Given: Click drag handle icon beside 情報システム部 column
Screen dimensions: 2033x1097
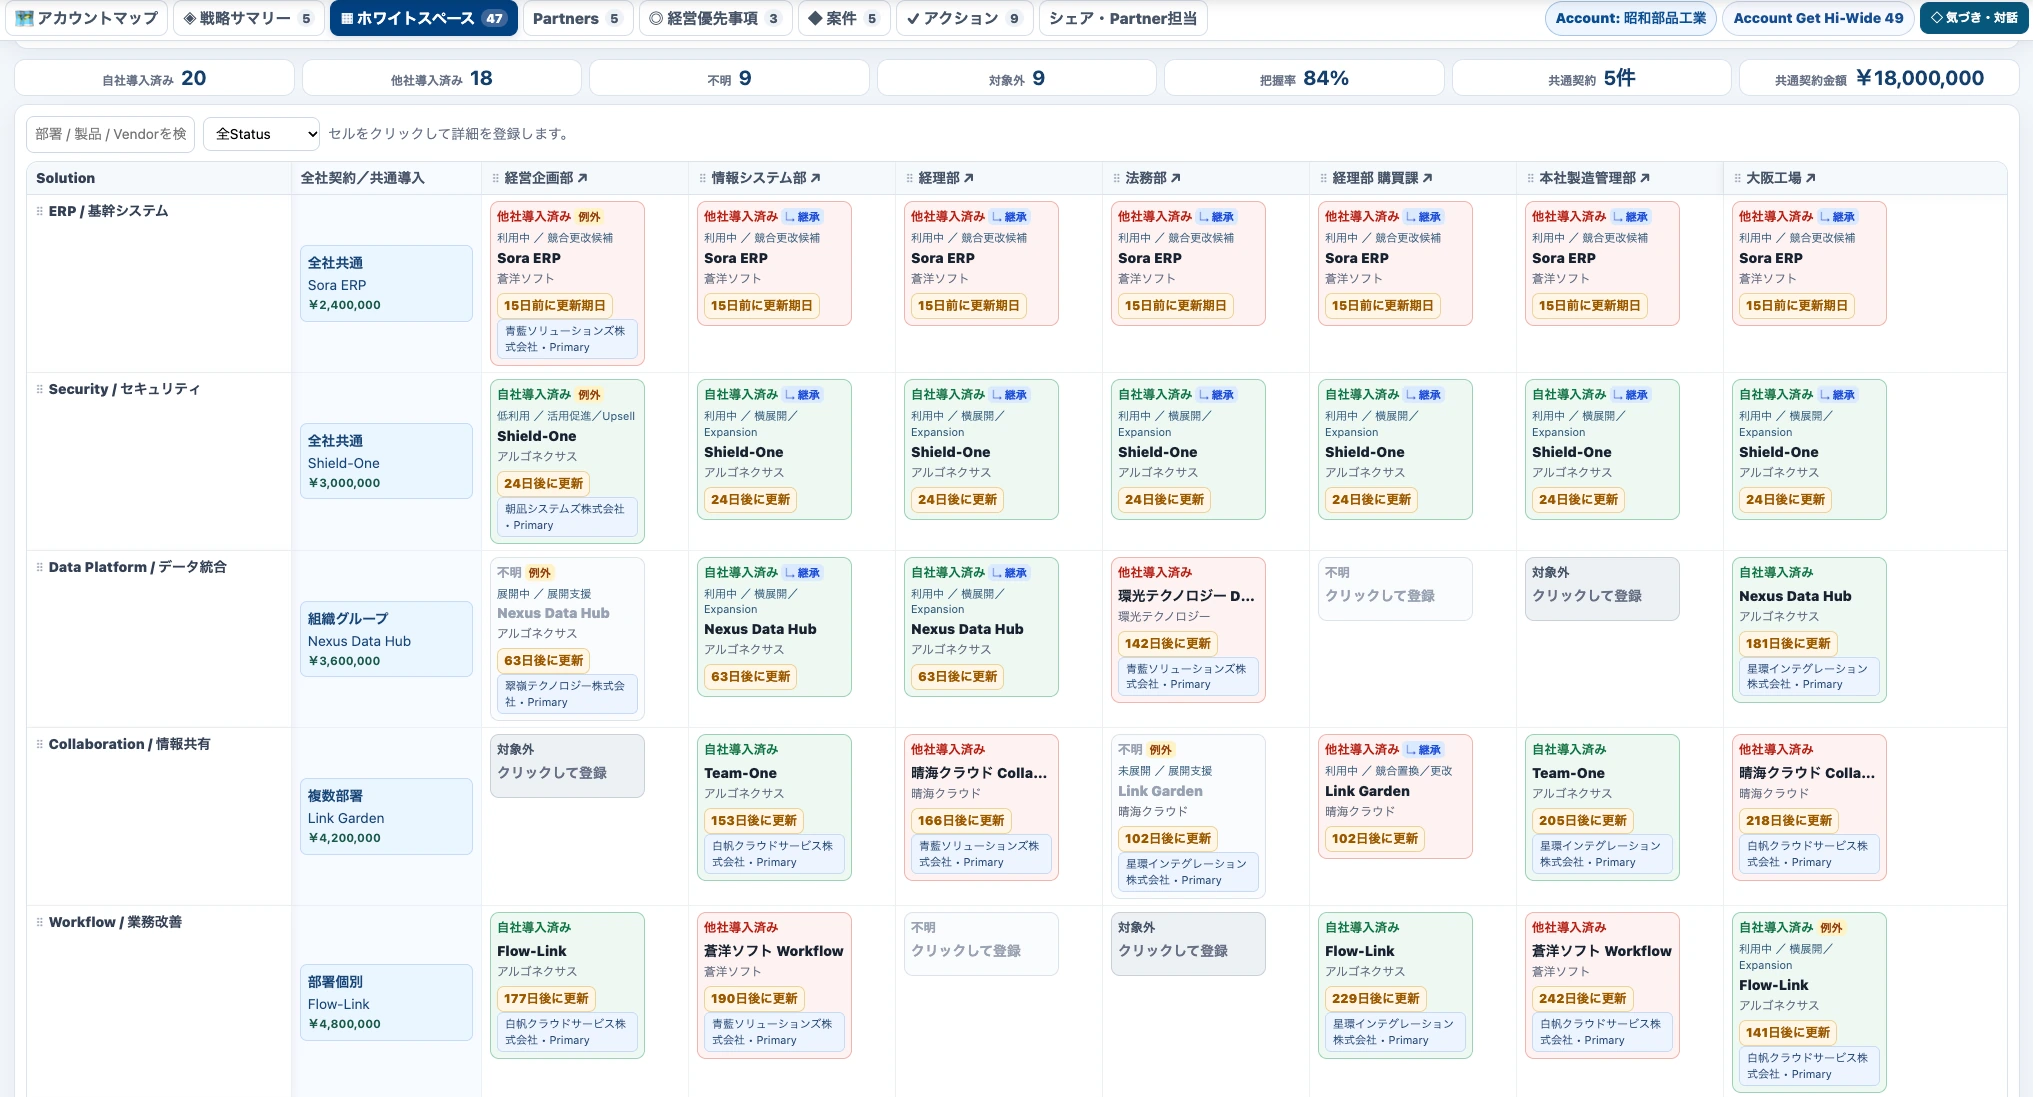Looking at the screenshot, I should tap(702, 178).
